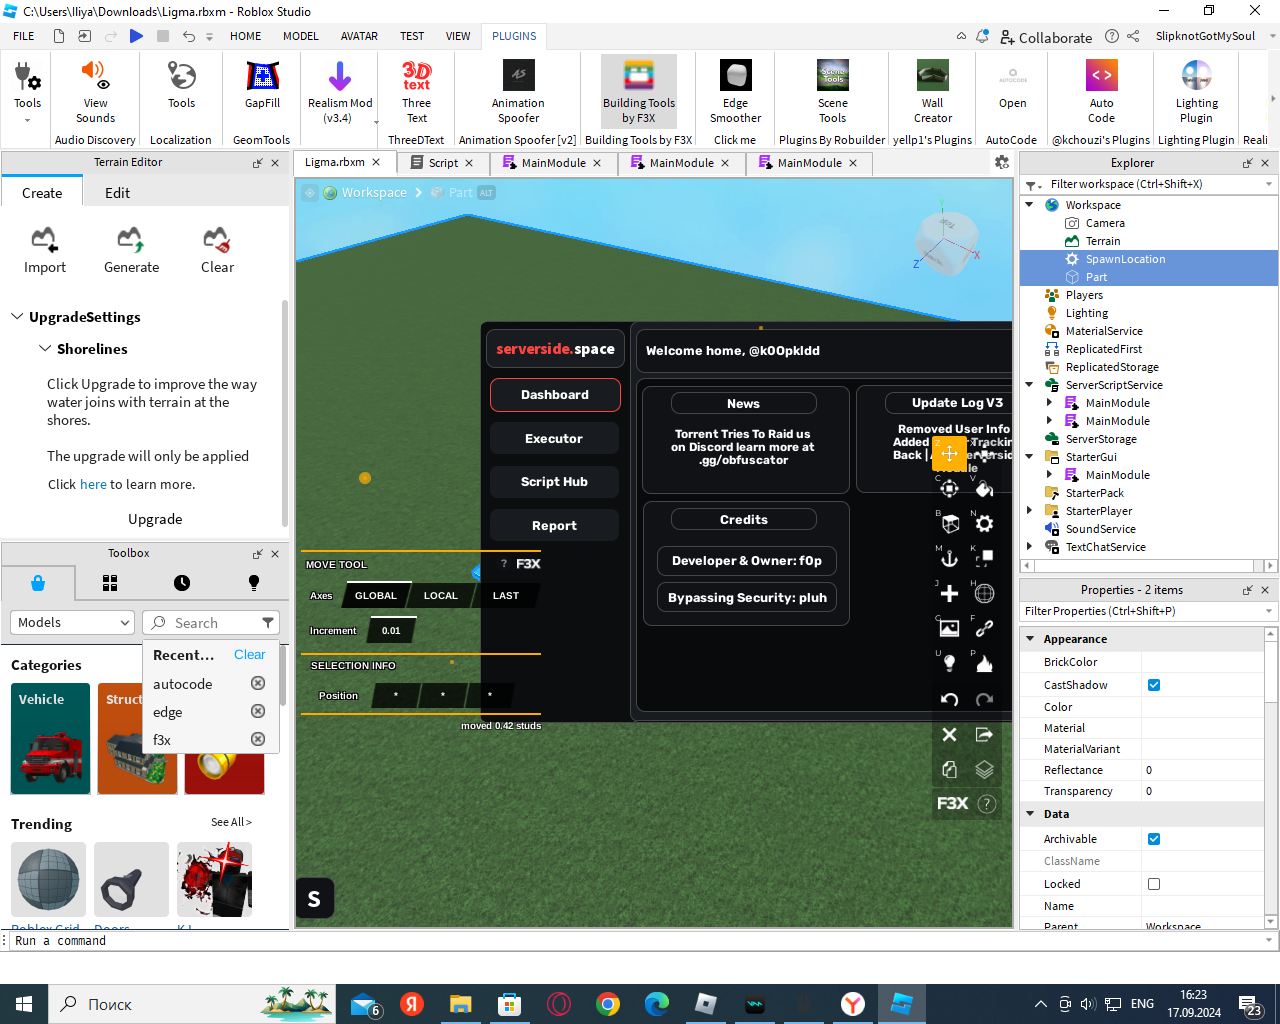Image resolution: width=1280 pixels, height=1024 pixels.
Task: Open the Toolbox Recent clock tab
Action: (182, 583)
